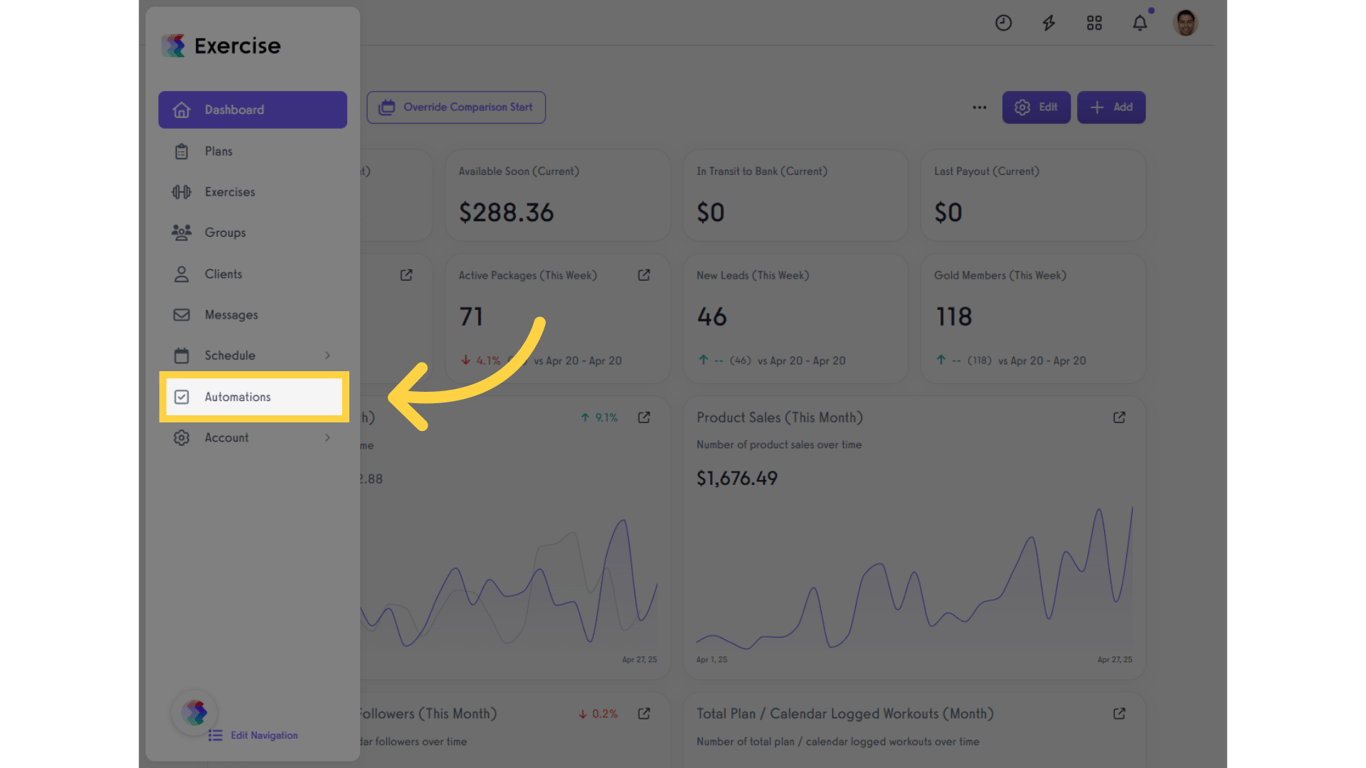Open the three-dot overflow menu
1366x768 pixels.
pos(979,107)
